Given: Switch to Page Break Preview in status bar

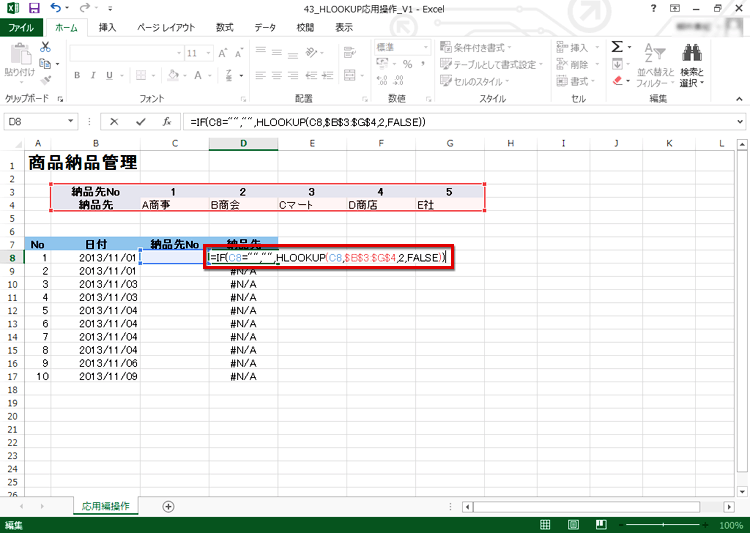Looking at the screenshot, I should tap(601, 525).
